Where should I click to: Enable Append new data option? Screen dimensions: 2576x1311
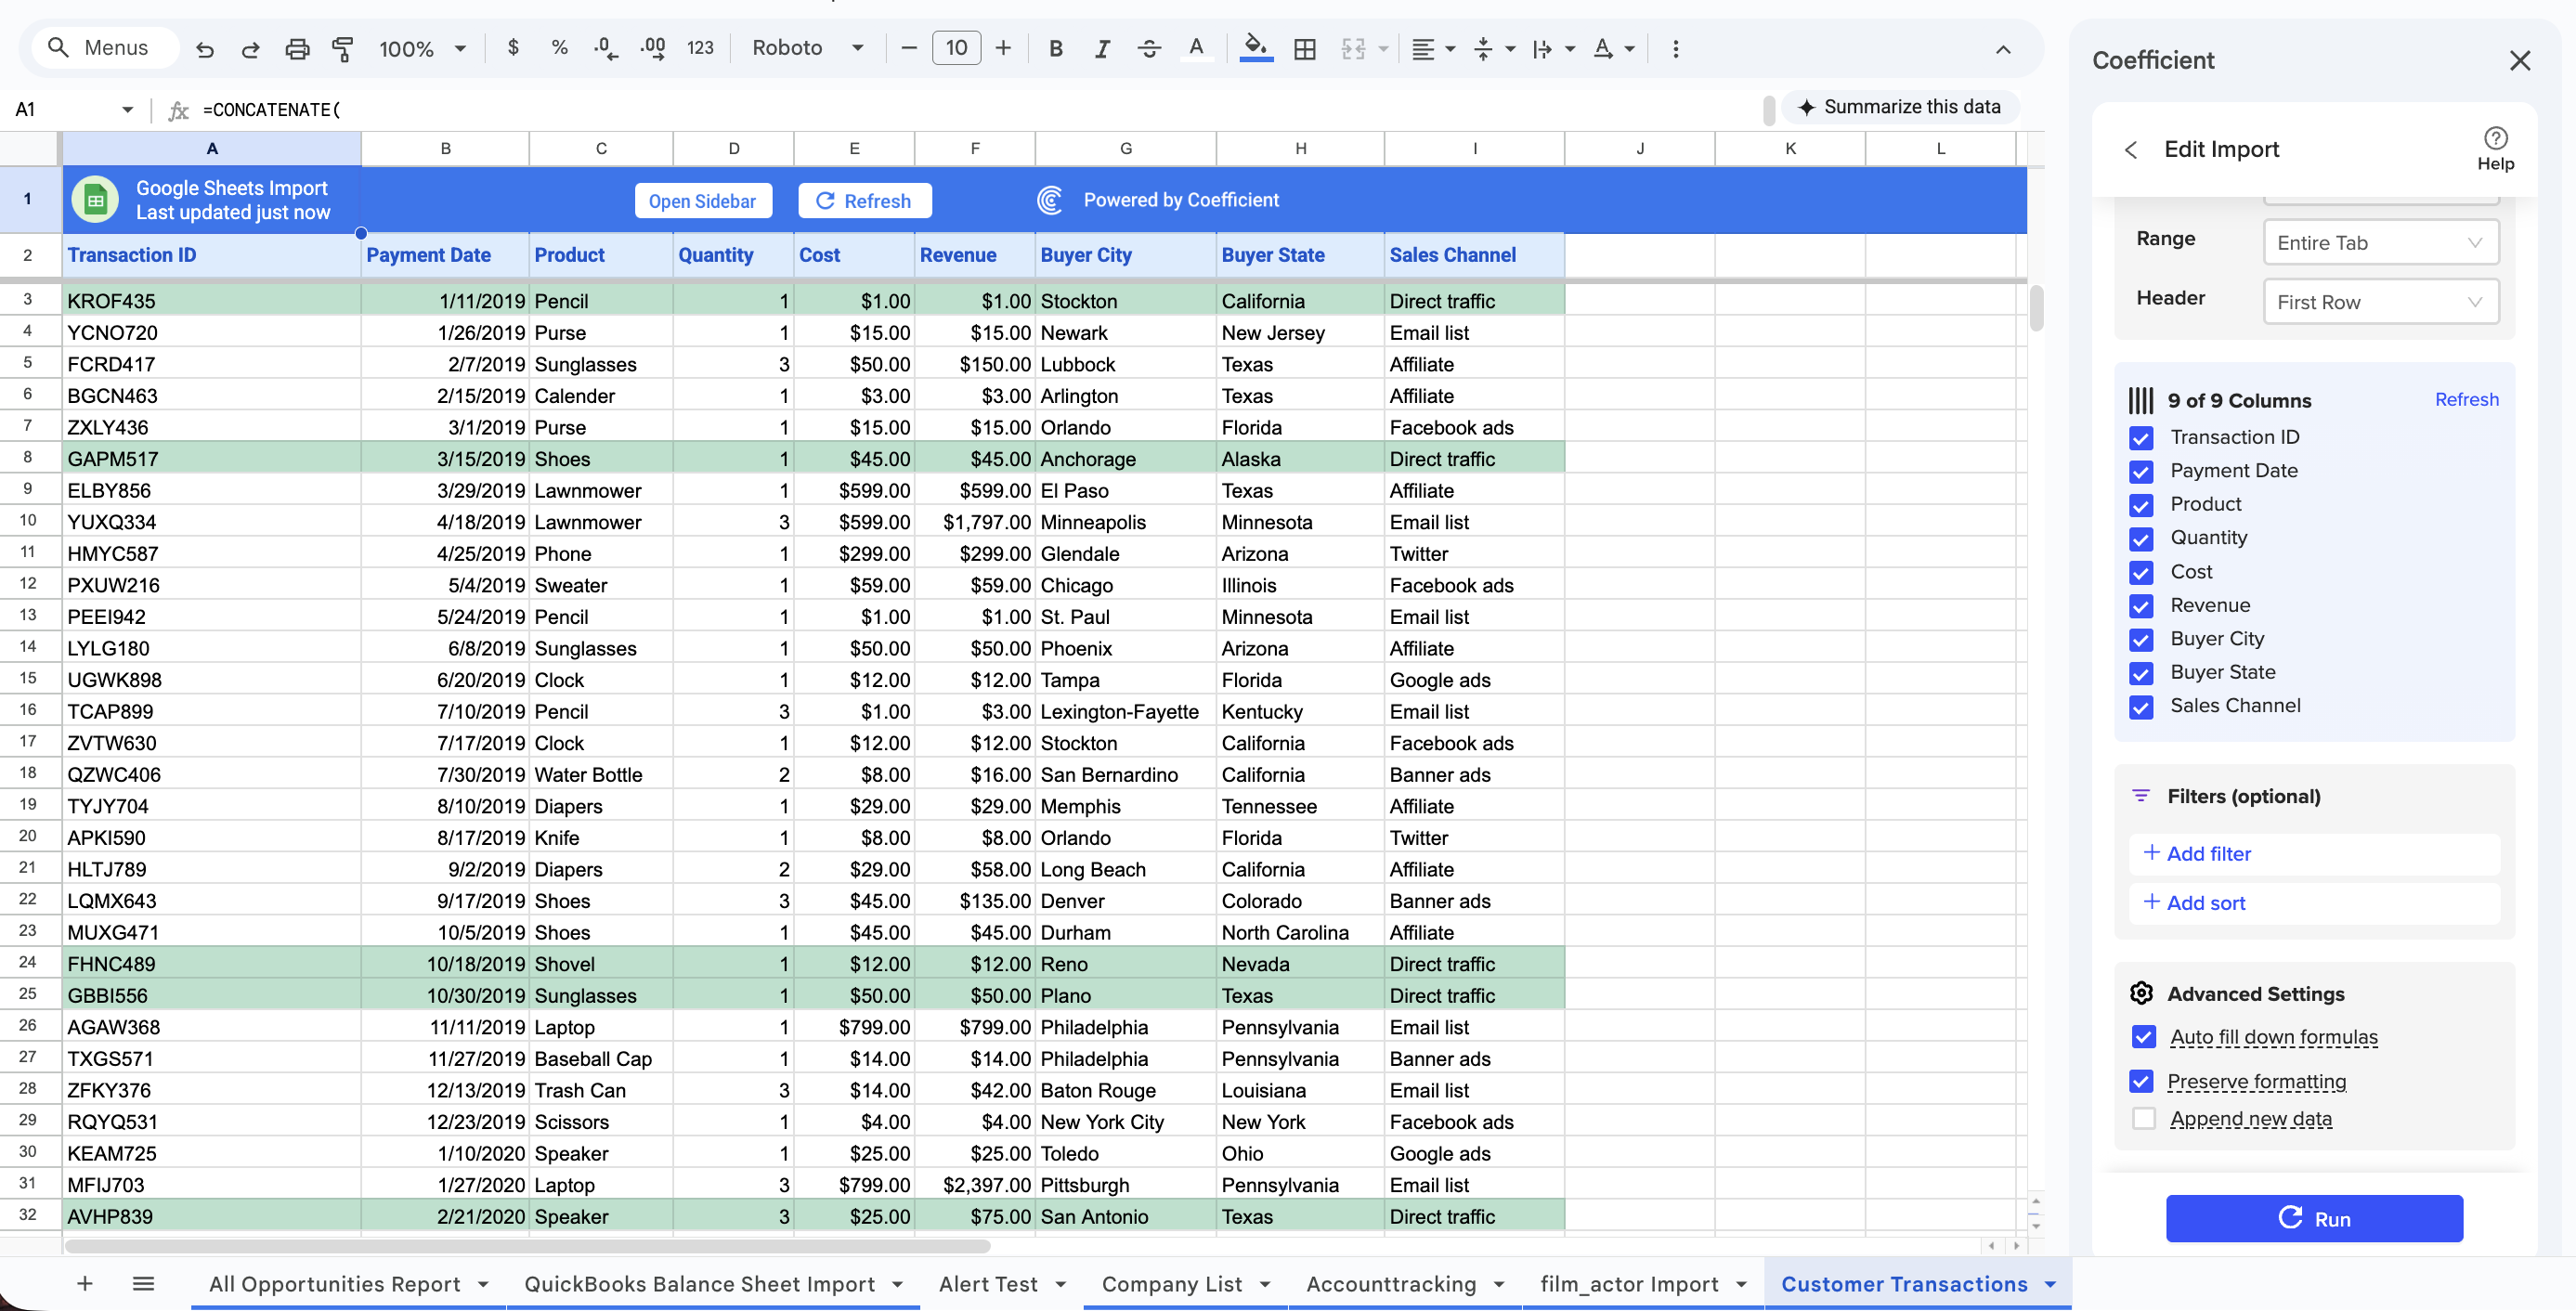pyautogui.click(x=2143, y=1118)
